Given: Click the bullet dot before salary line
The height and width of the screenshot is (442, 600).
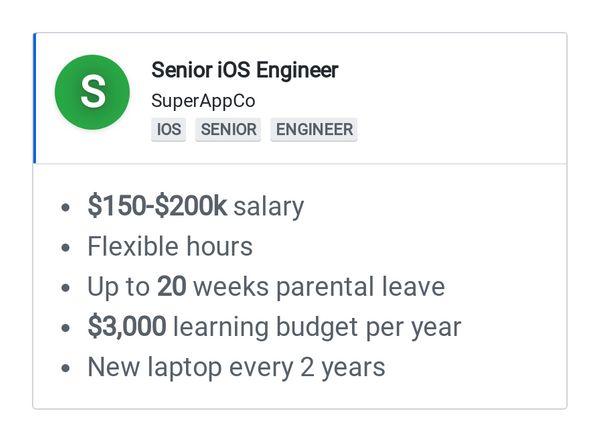Looking at the screenshot, I should point(66,207).
